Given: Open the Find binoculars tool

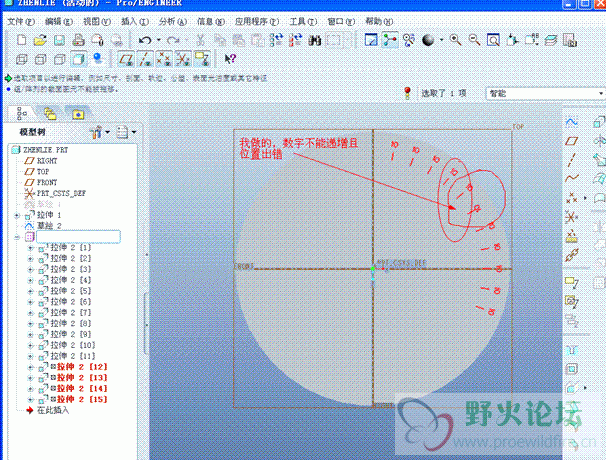Looking at the screenshot, I should click(x=315, y=40).
